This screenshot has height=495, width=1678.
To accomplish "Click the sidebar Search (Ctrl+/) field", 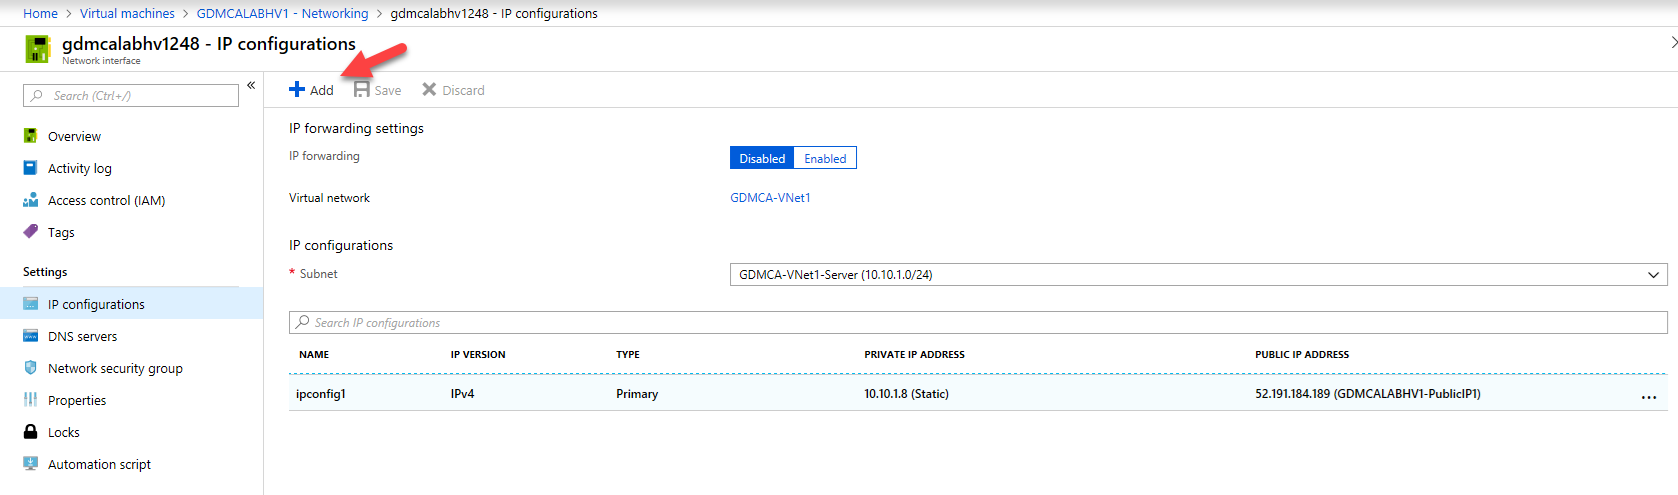I will click(131, 95).
